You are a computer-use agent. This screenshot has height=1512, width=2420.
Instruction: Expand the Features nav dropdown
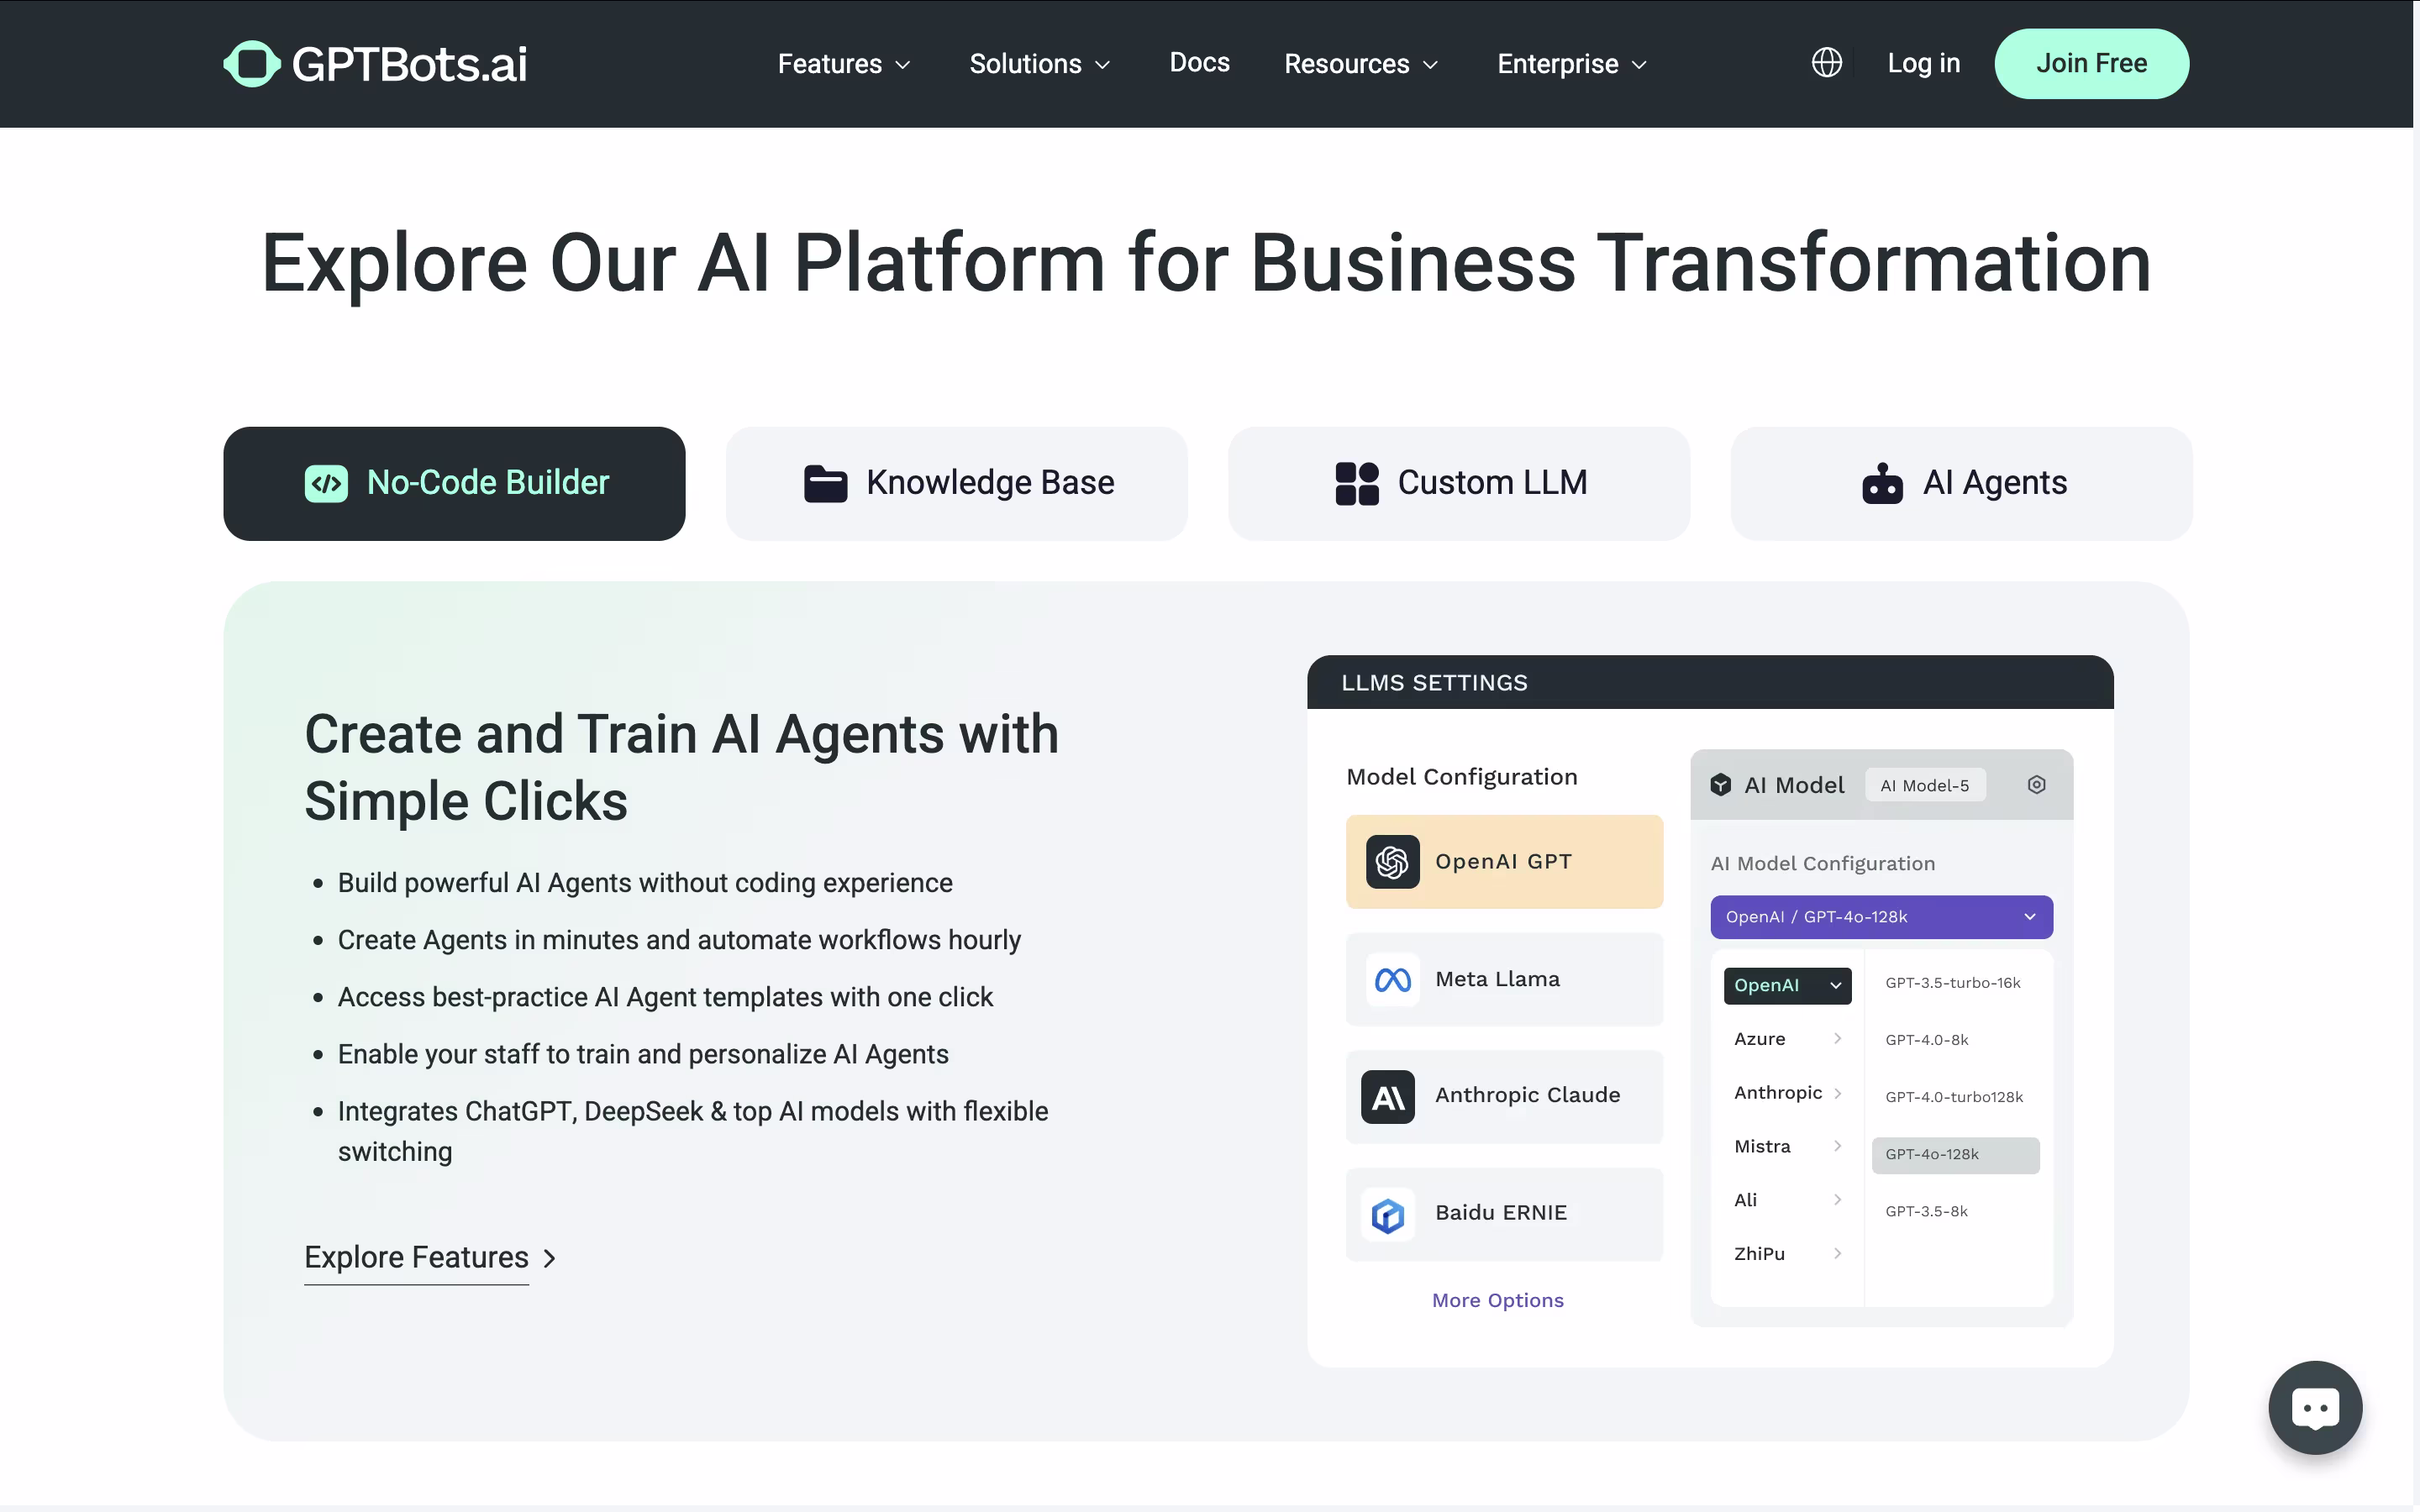[x=843, y=64]
